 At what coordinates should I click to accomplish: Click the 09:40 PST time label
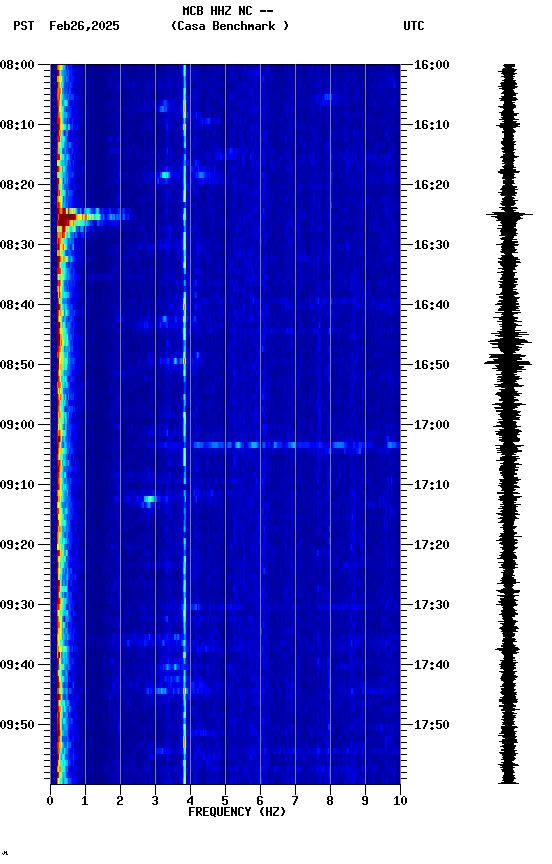(17, 665)
